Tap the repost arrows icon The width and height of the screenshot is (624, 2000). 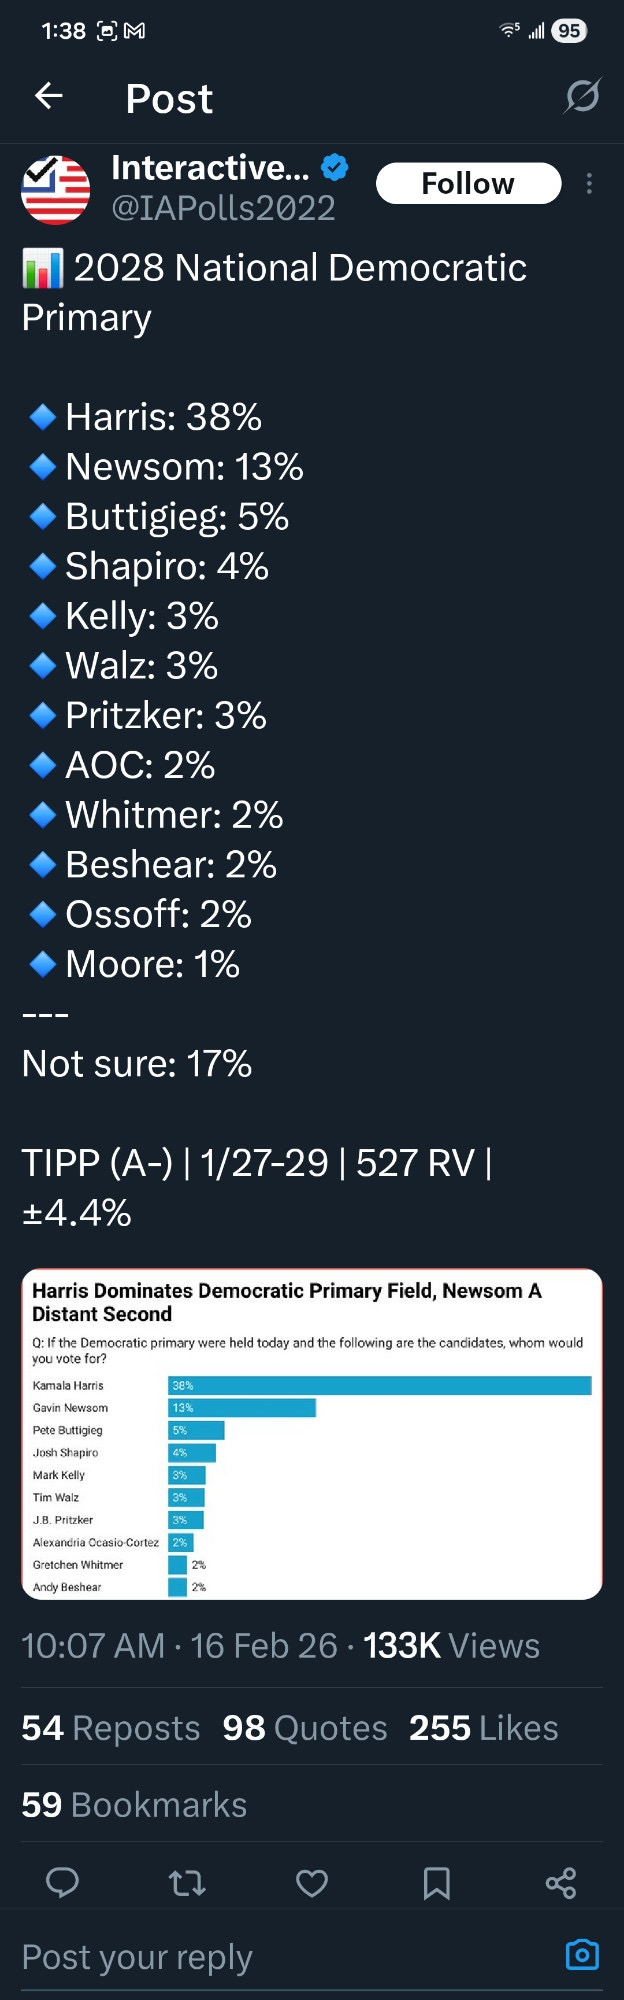pyautogui.click(x=187, y=1883)
